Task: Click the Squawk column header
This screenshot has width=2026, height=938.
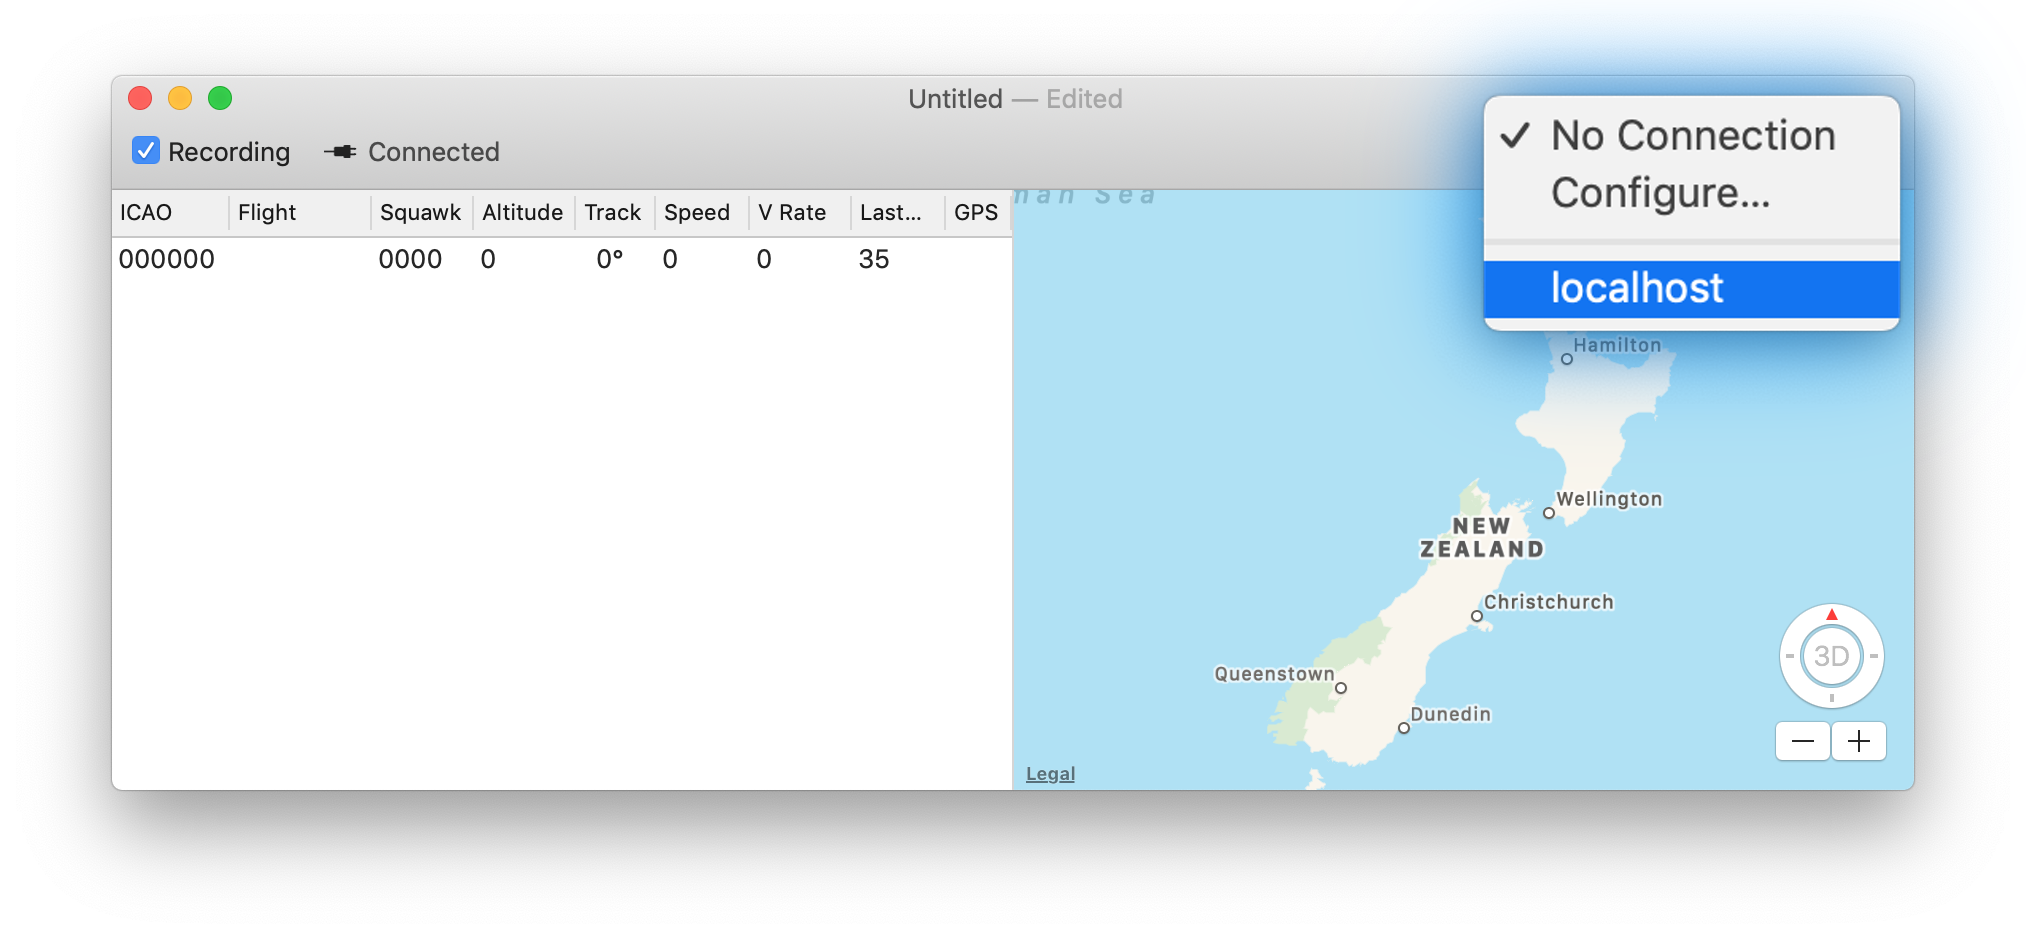Action: pos(420,213)
